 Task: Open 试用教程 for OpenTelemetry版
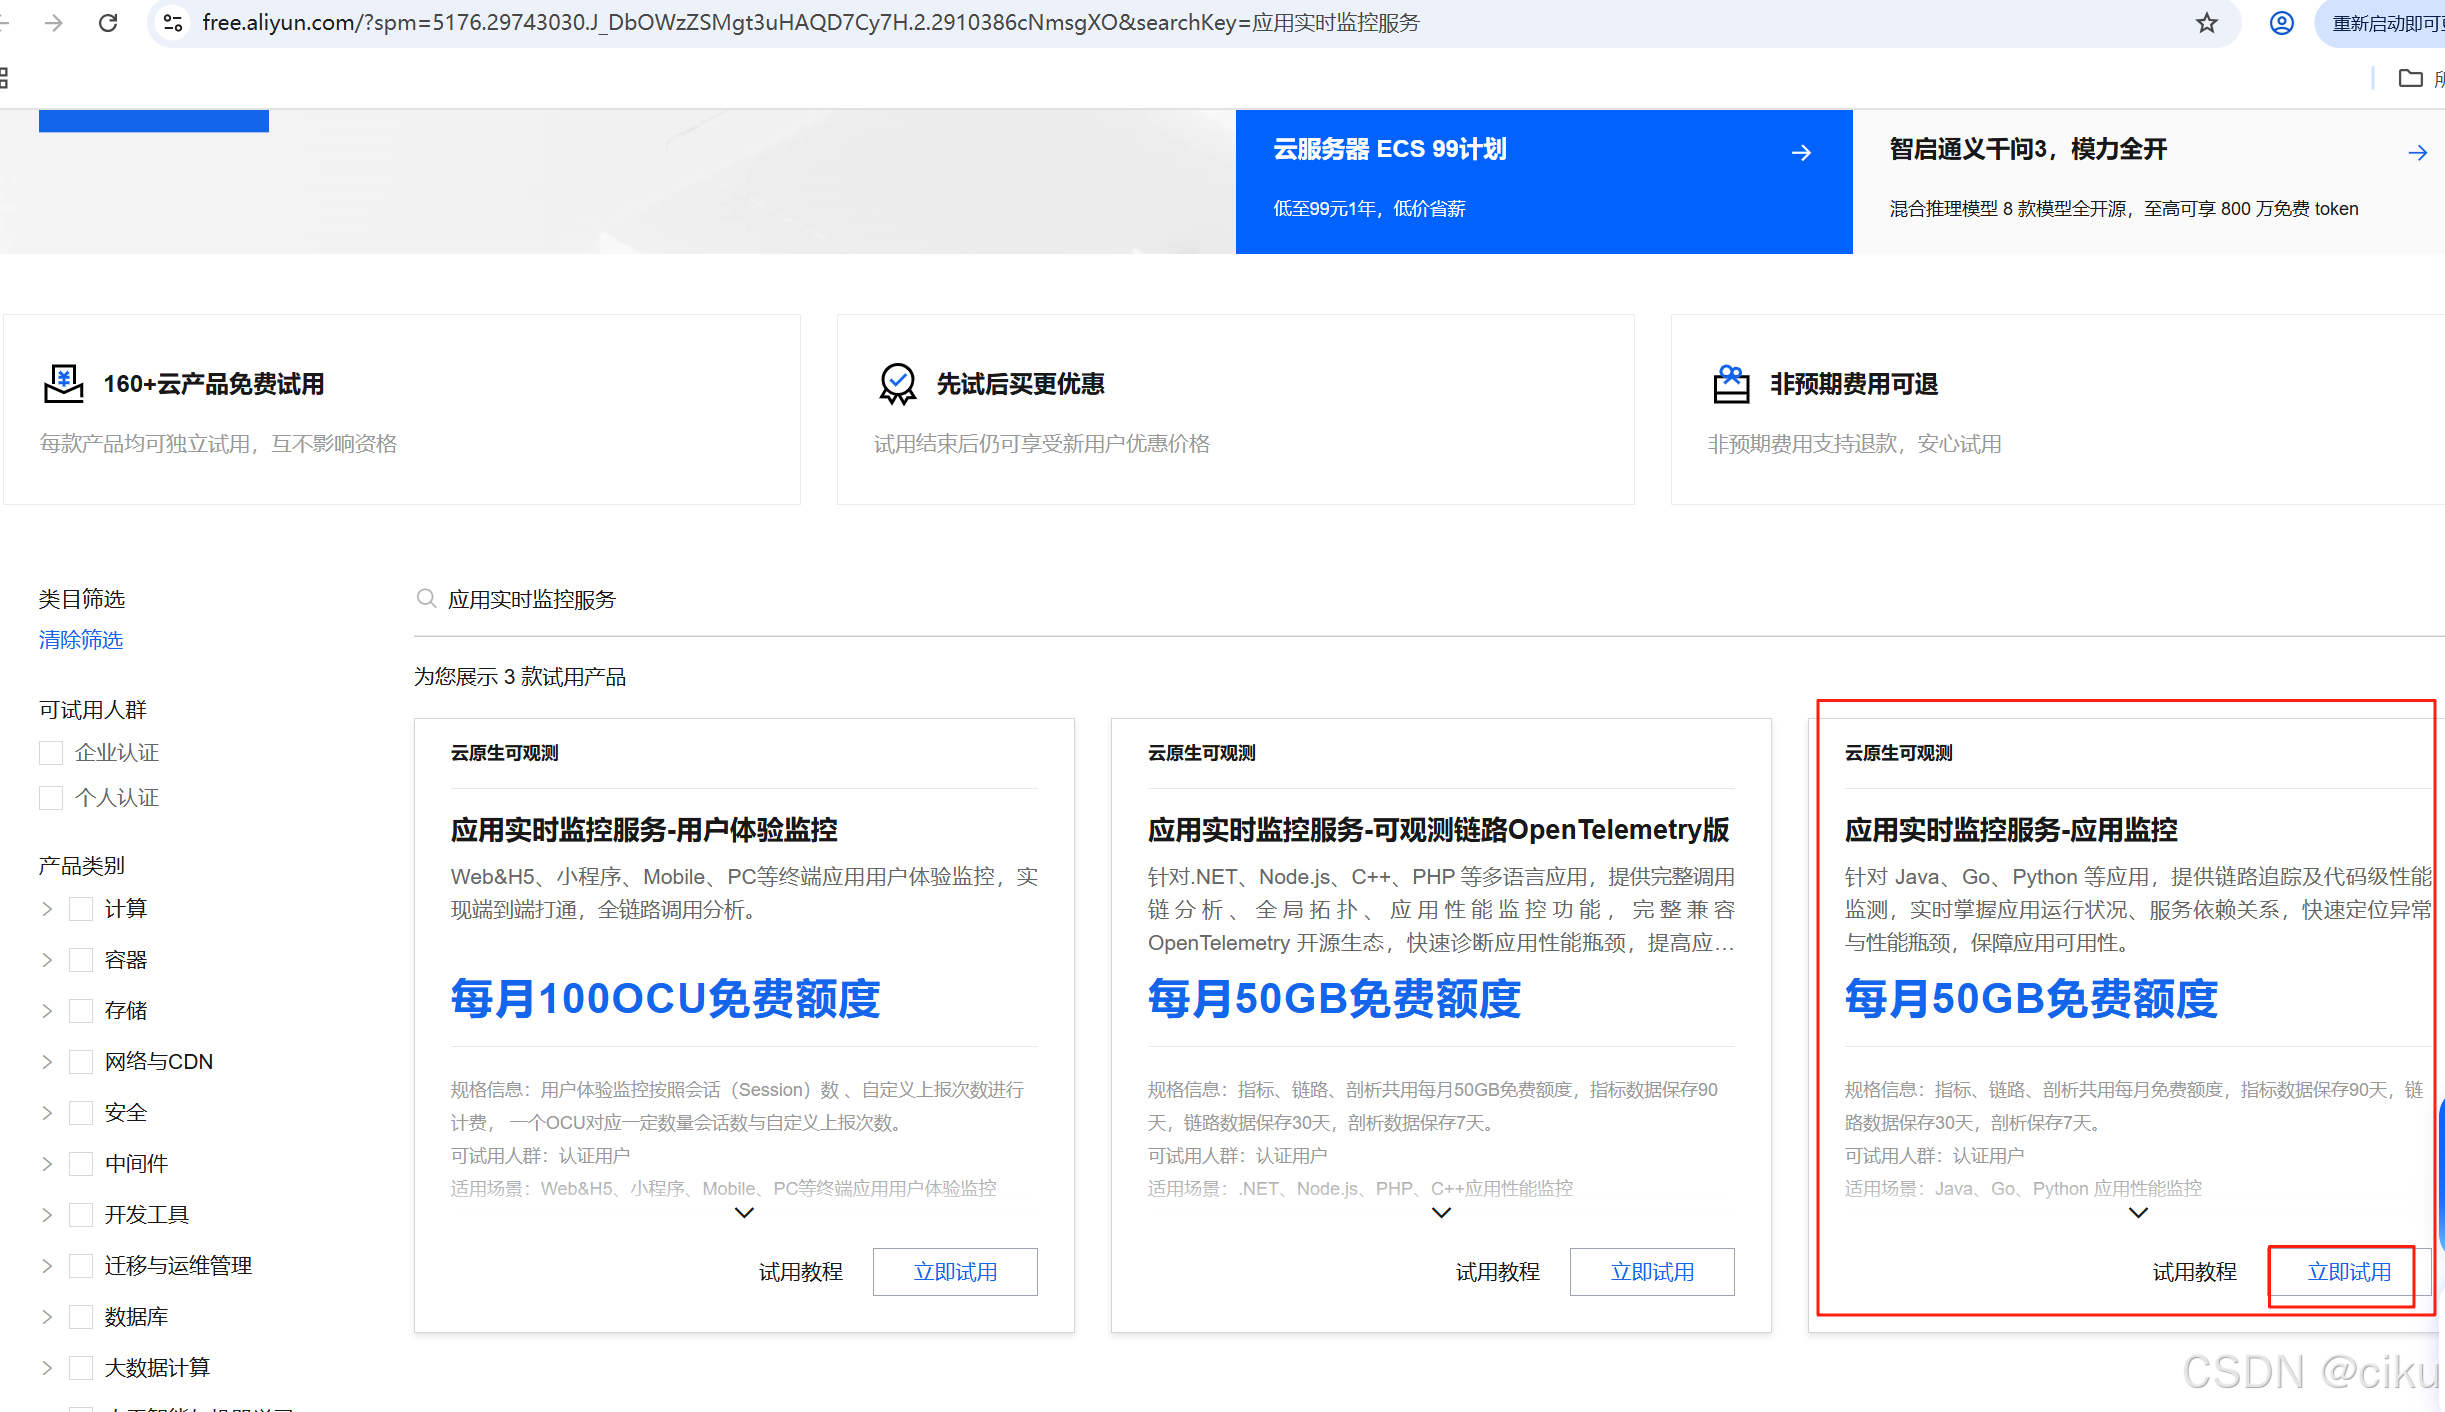click(1498, 1272)
